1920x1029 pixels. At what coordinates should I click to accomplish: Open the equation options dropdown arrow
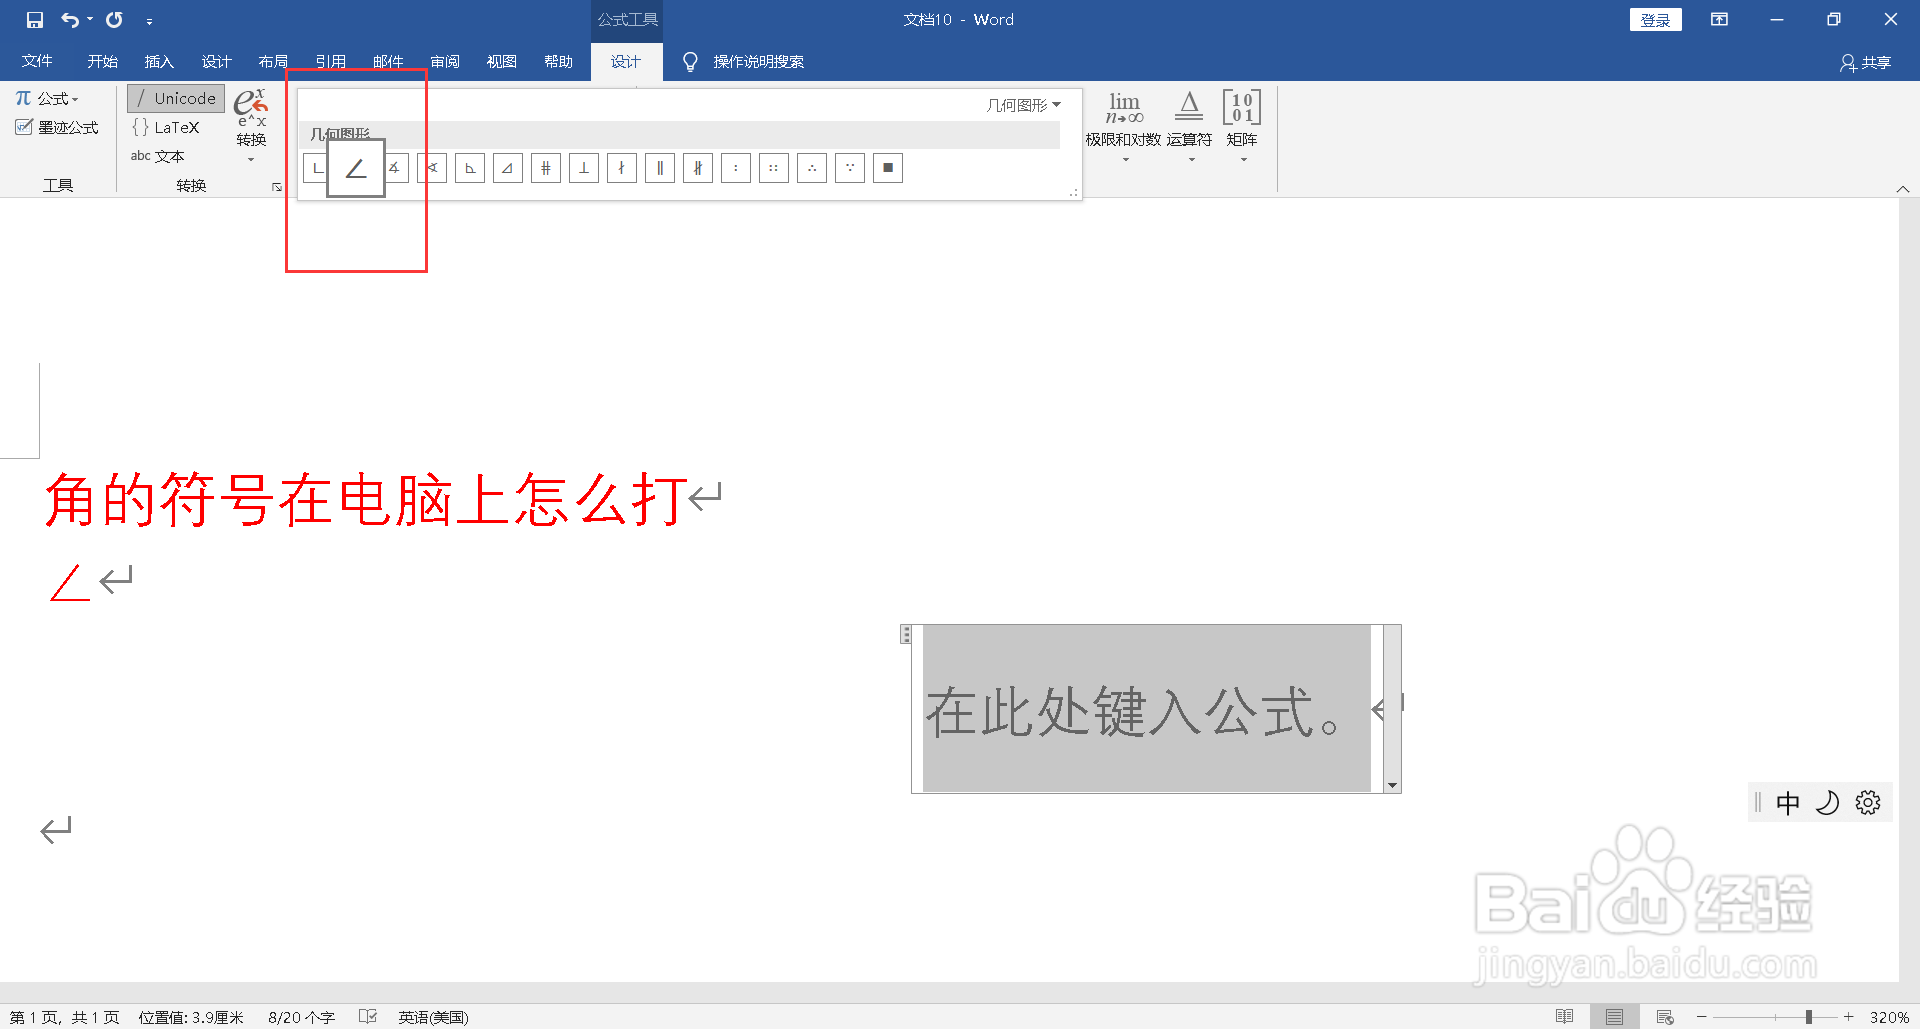tap(1392, 786)
